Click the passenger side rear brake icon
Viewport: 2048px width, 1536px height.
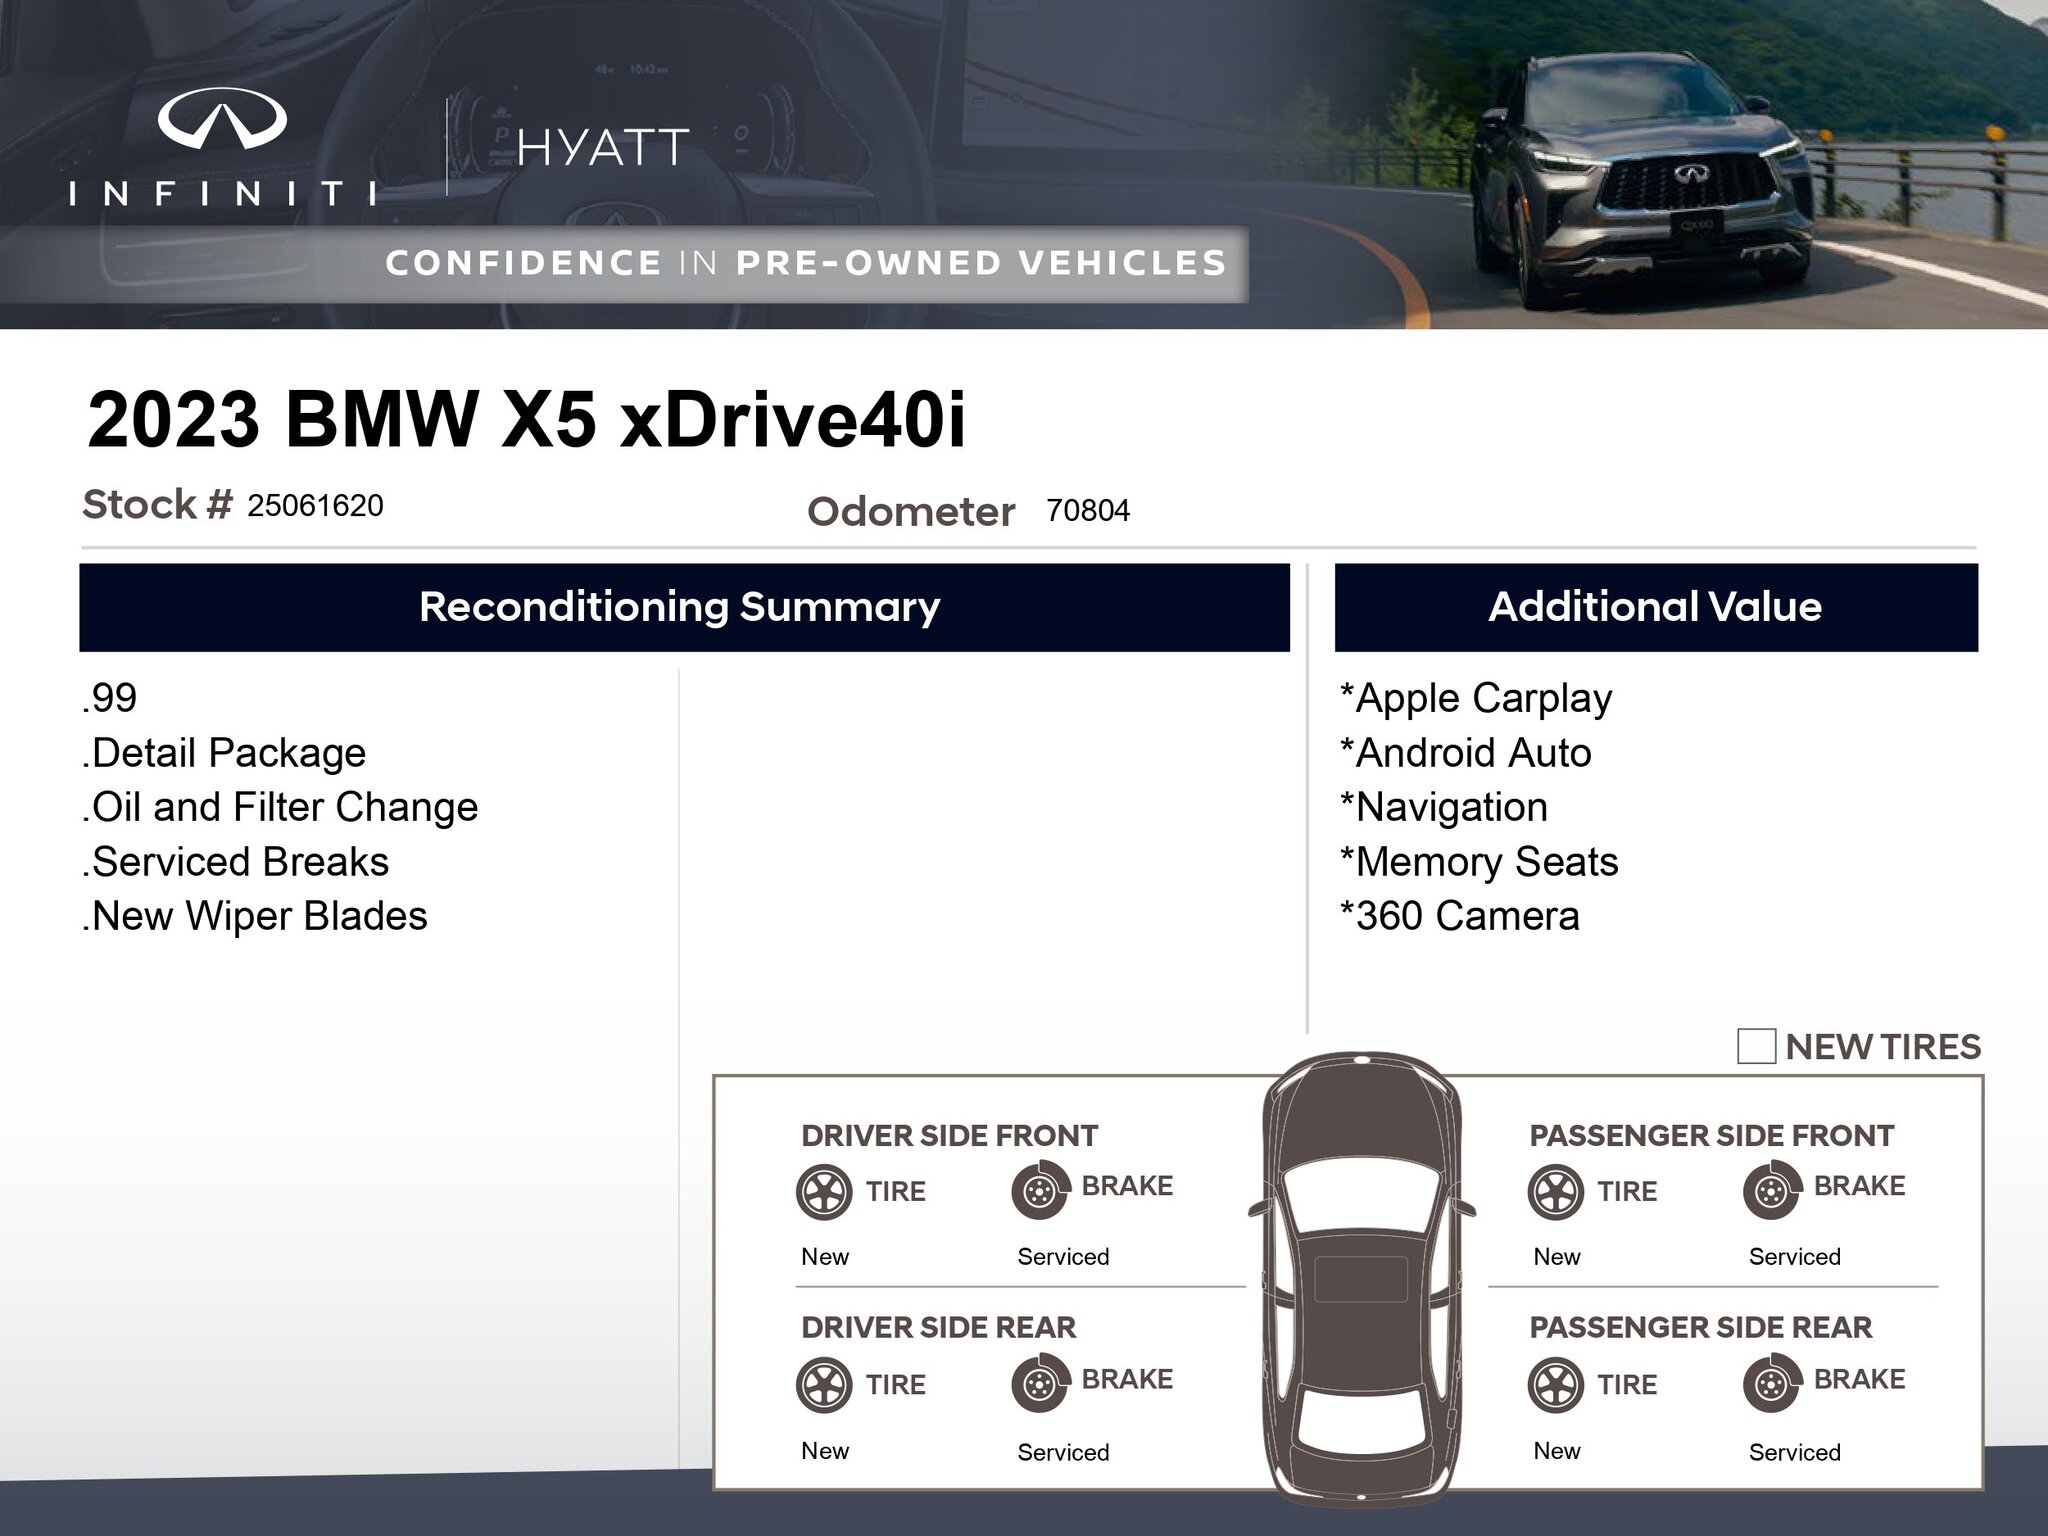click(x=1771, y=1383)
